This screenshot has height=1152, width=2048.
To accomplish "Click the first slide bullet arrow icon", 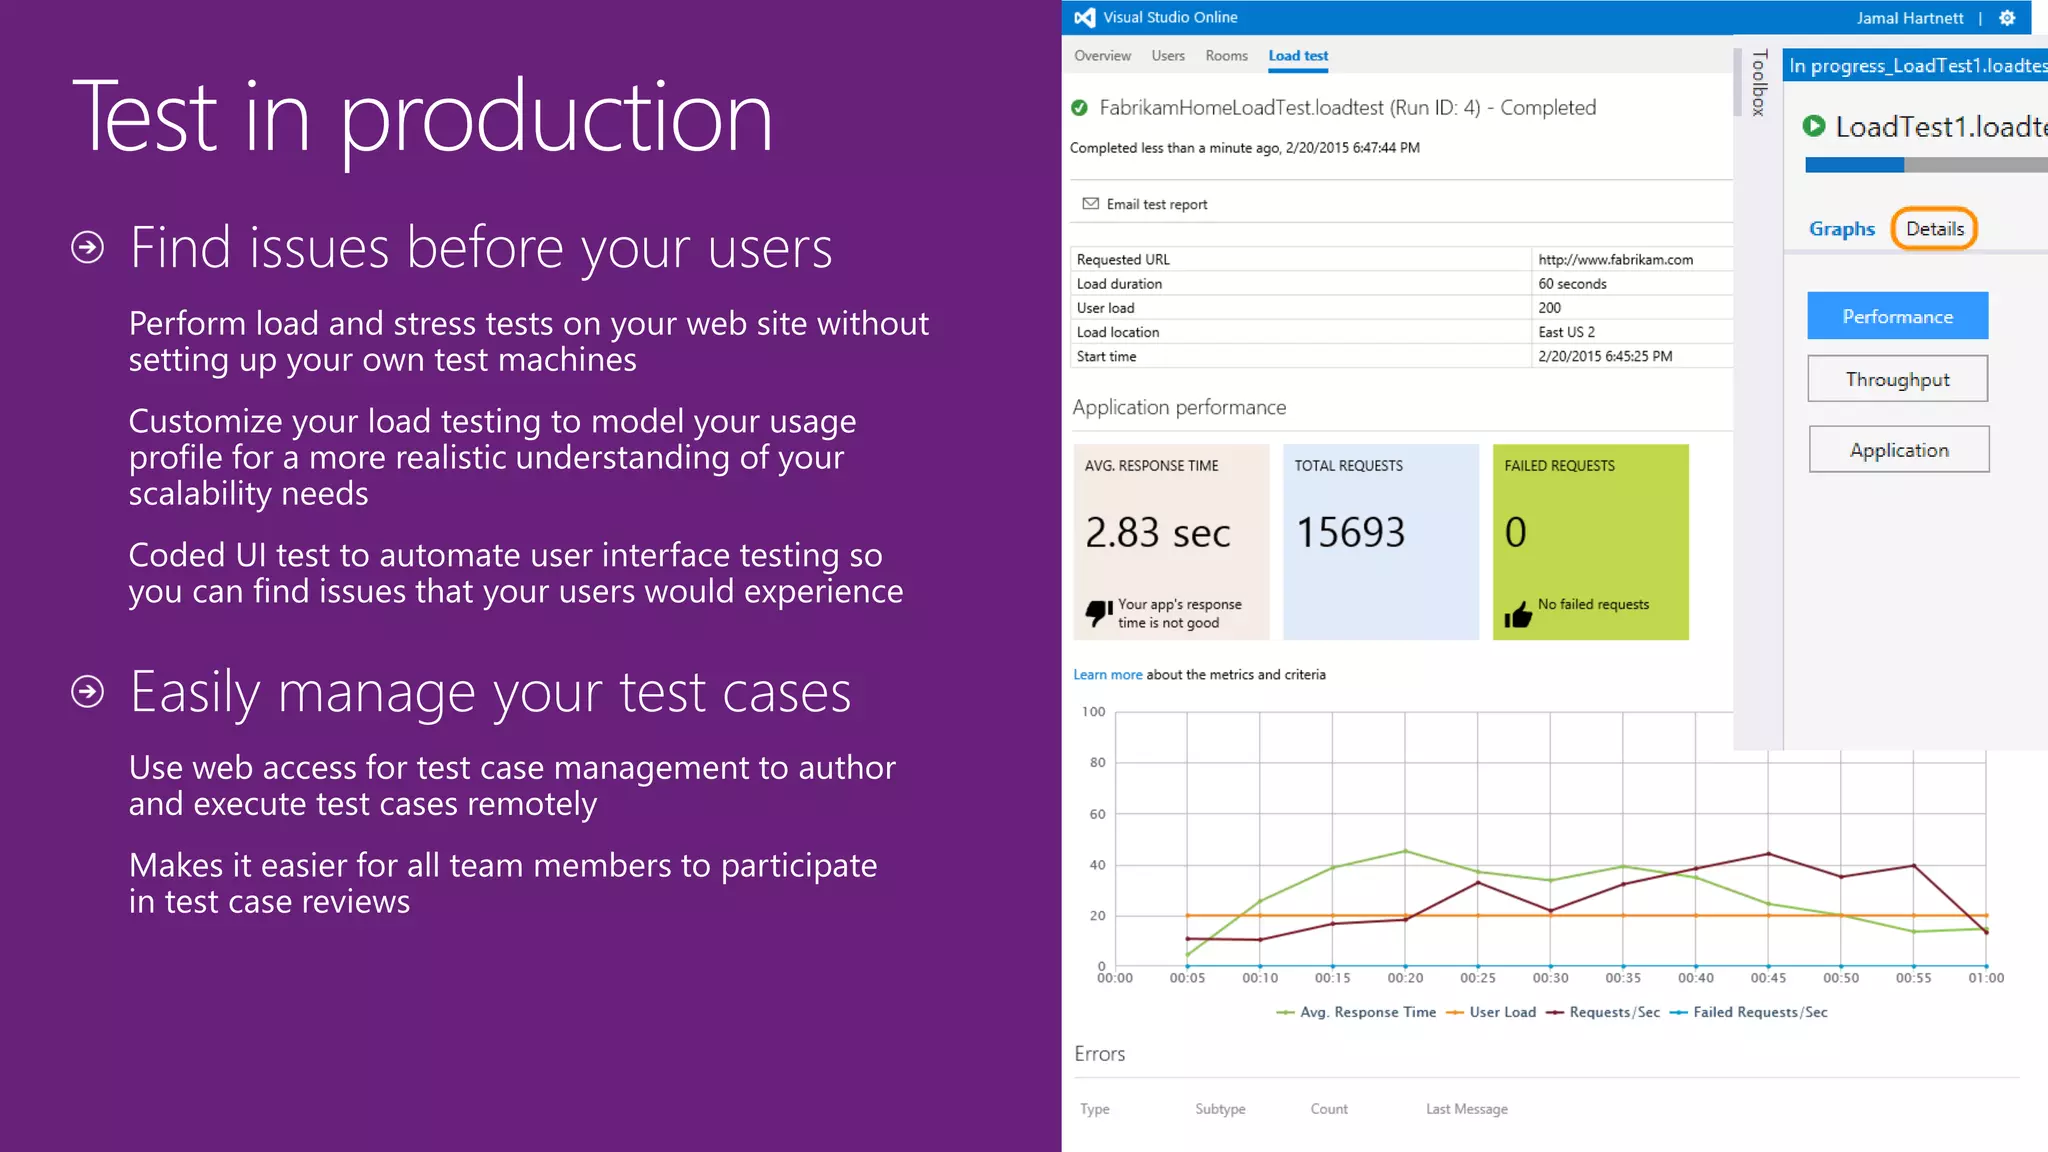I will [88, 247].
